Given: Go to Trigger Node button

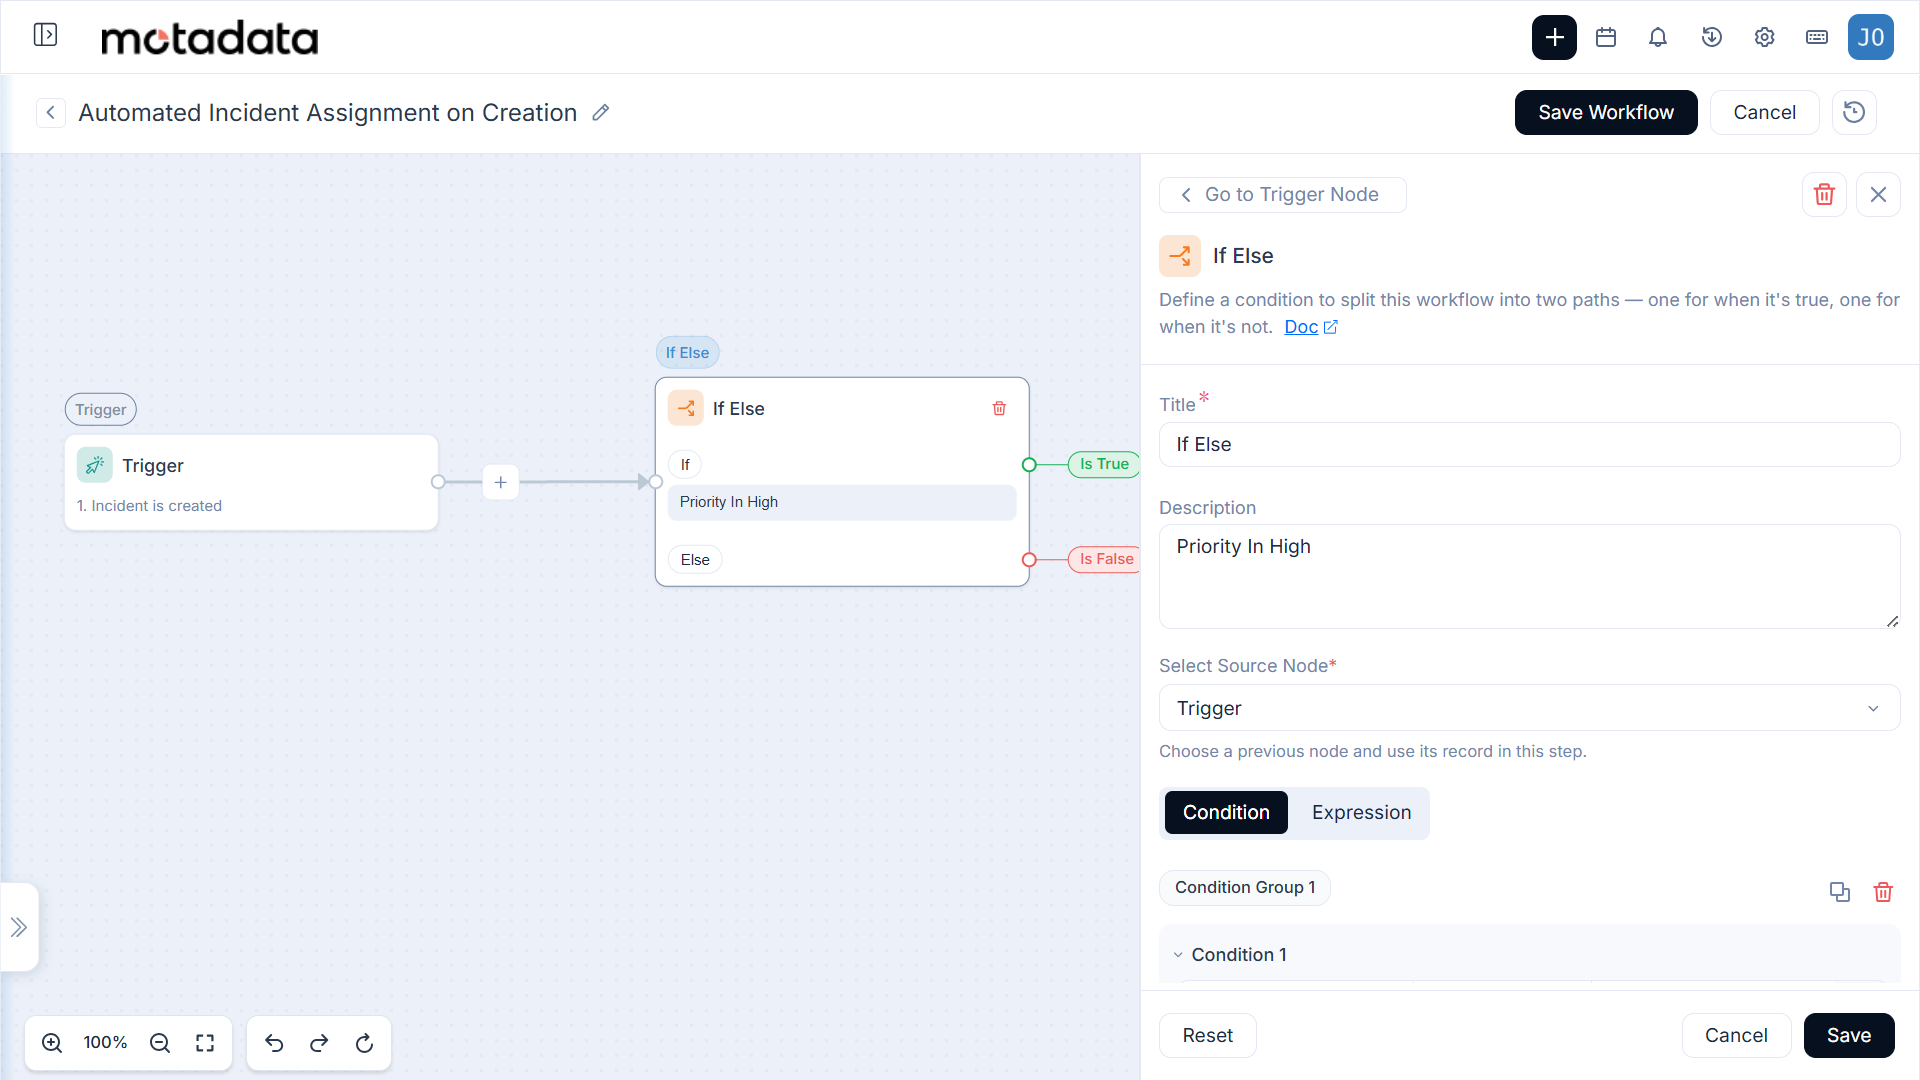Looking at the screenshot, I should (x=1282, y=195).
